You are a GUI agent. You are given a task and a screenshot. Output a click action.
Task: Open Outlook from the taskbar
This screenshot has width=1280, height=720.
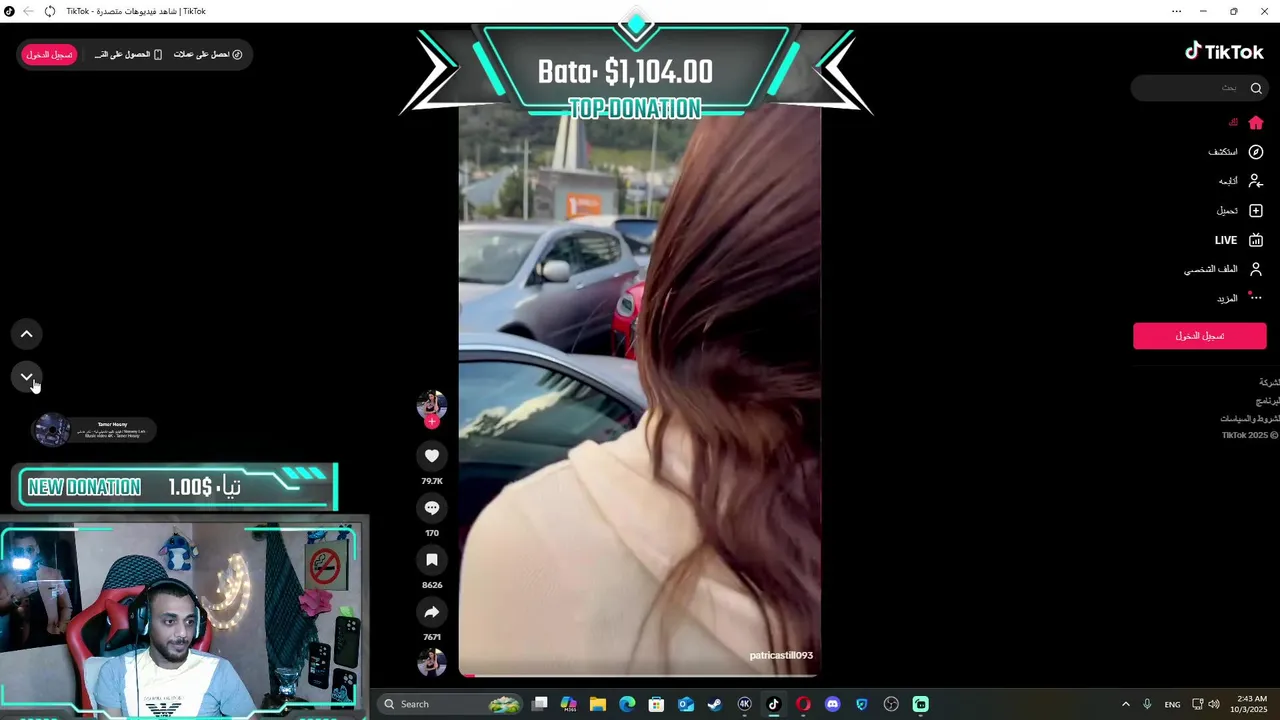686,704
